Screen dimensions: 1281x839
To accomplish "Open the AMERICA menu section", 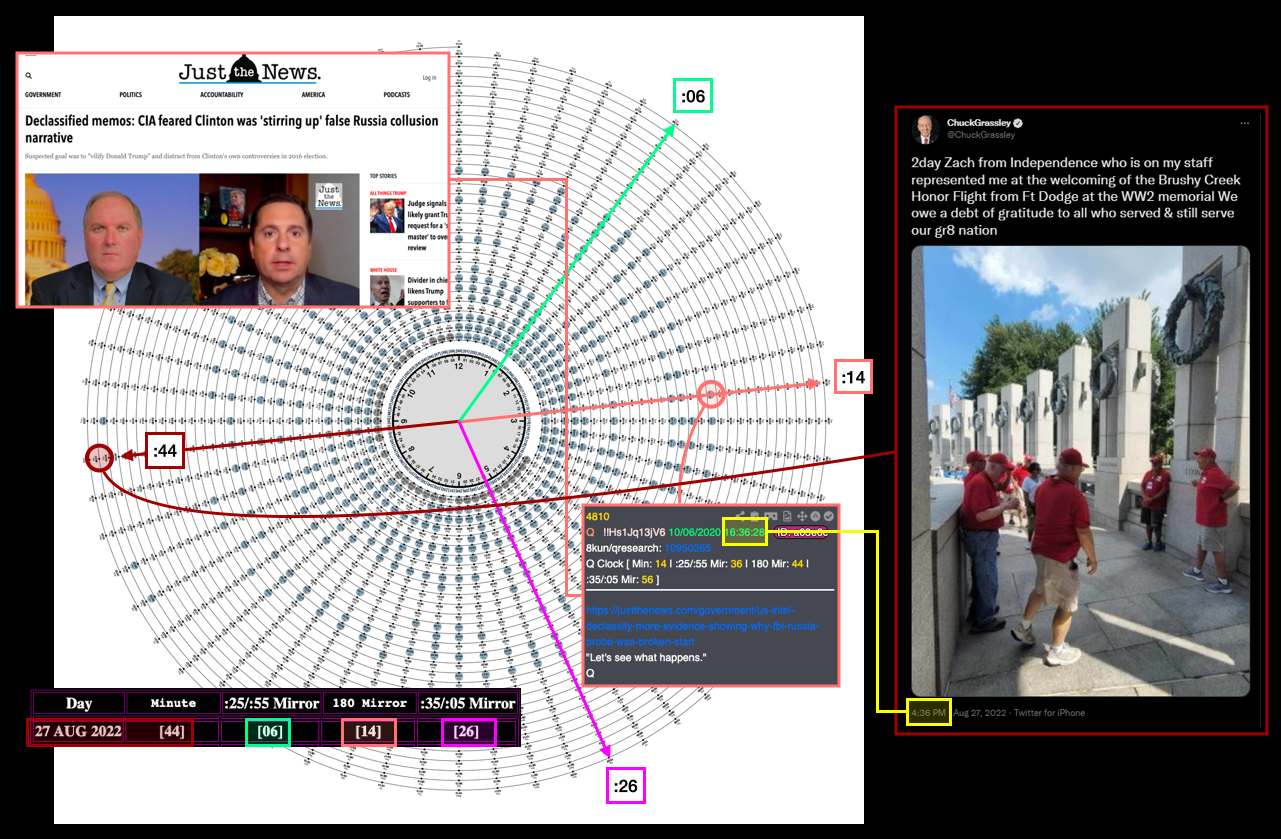I will click(x=313, y=95).
